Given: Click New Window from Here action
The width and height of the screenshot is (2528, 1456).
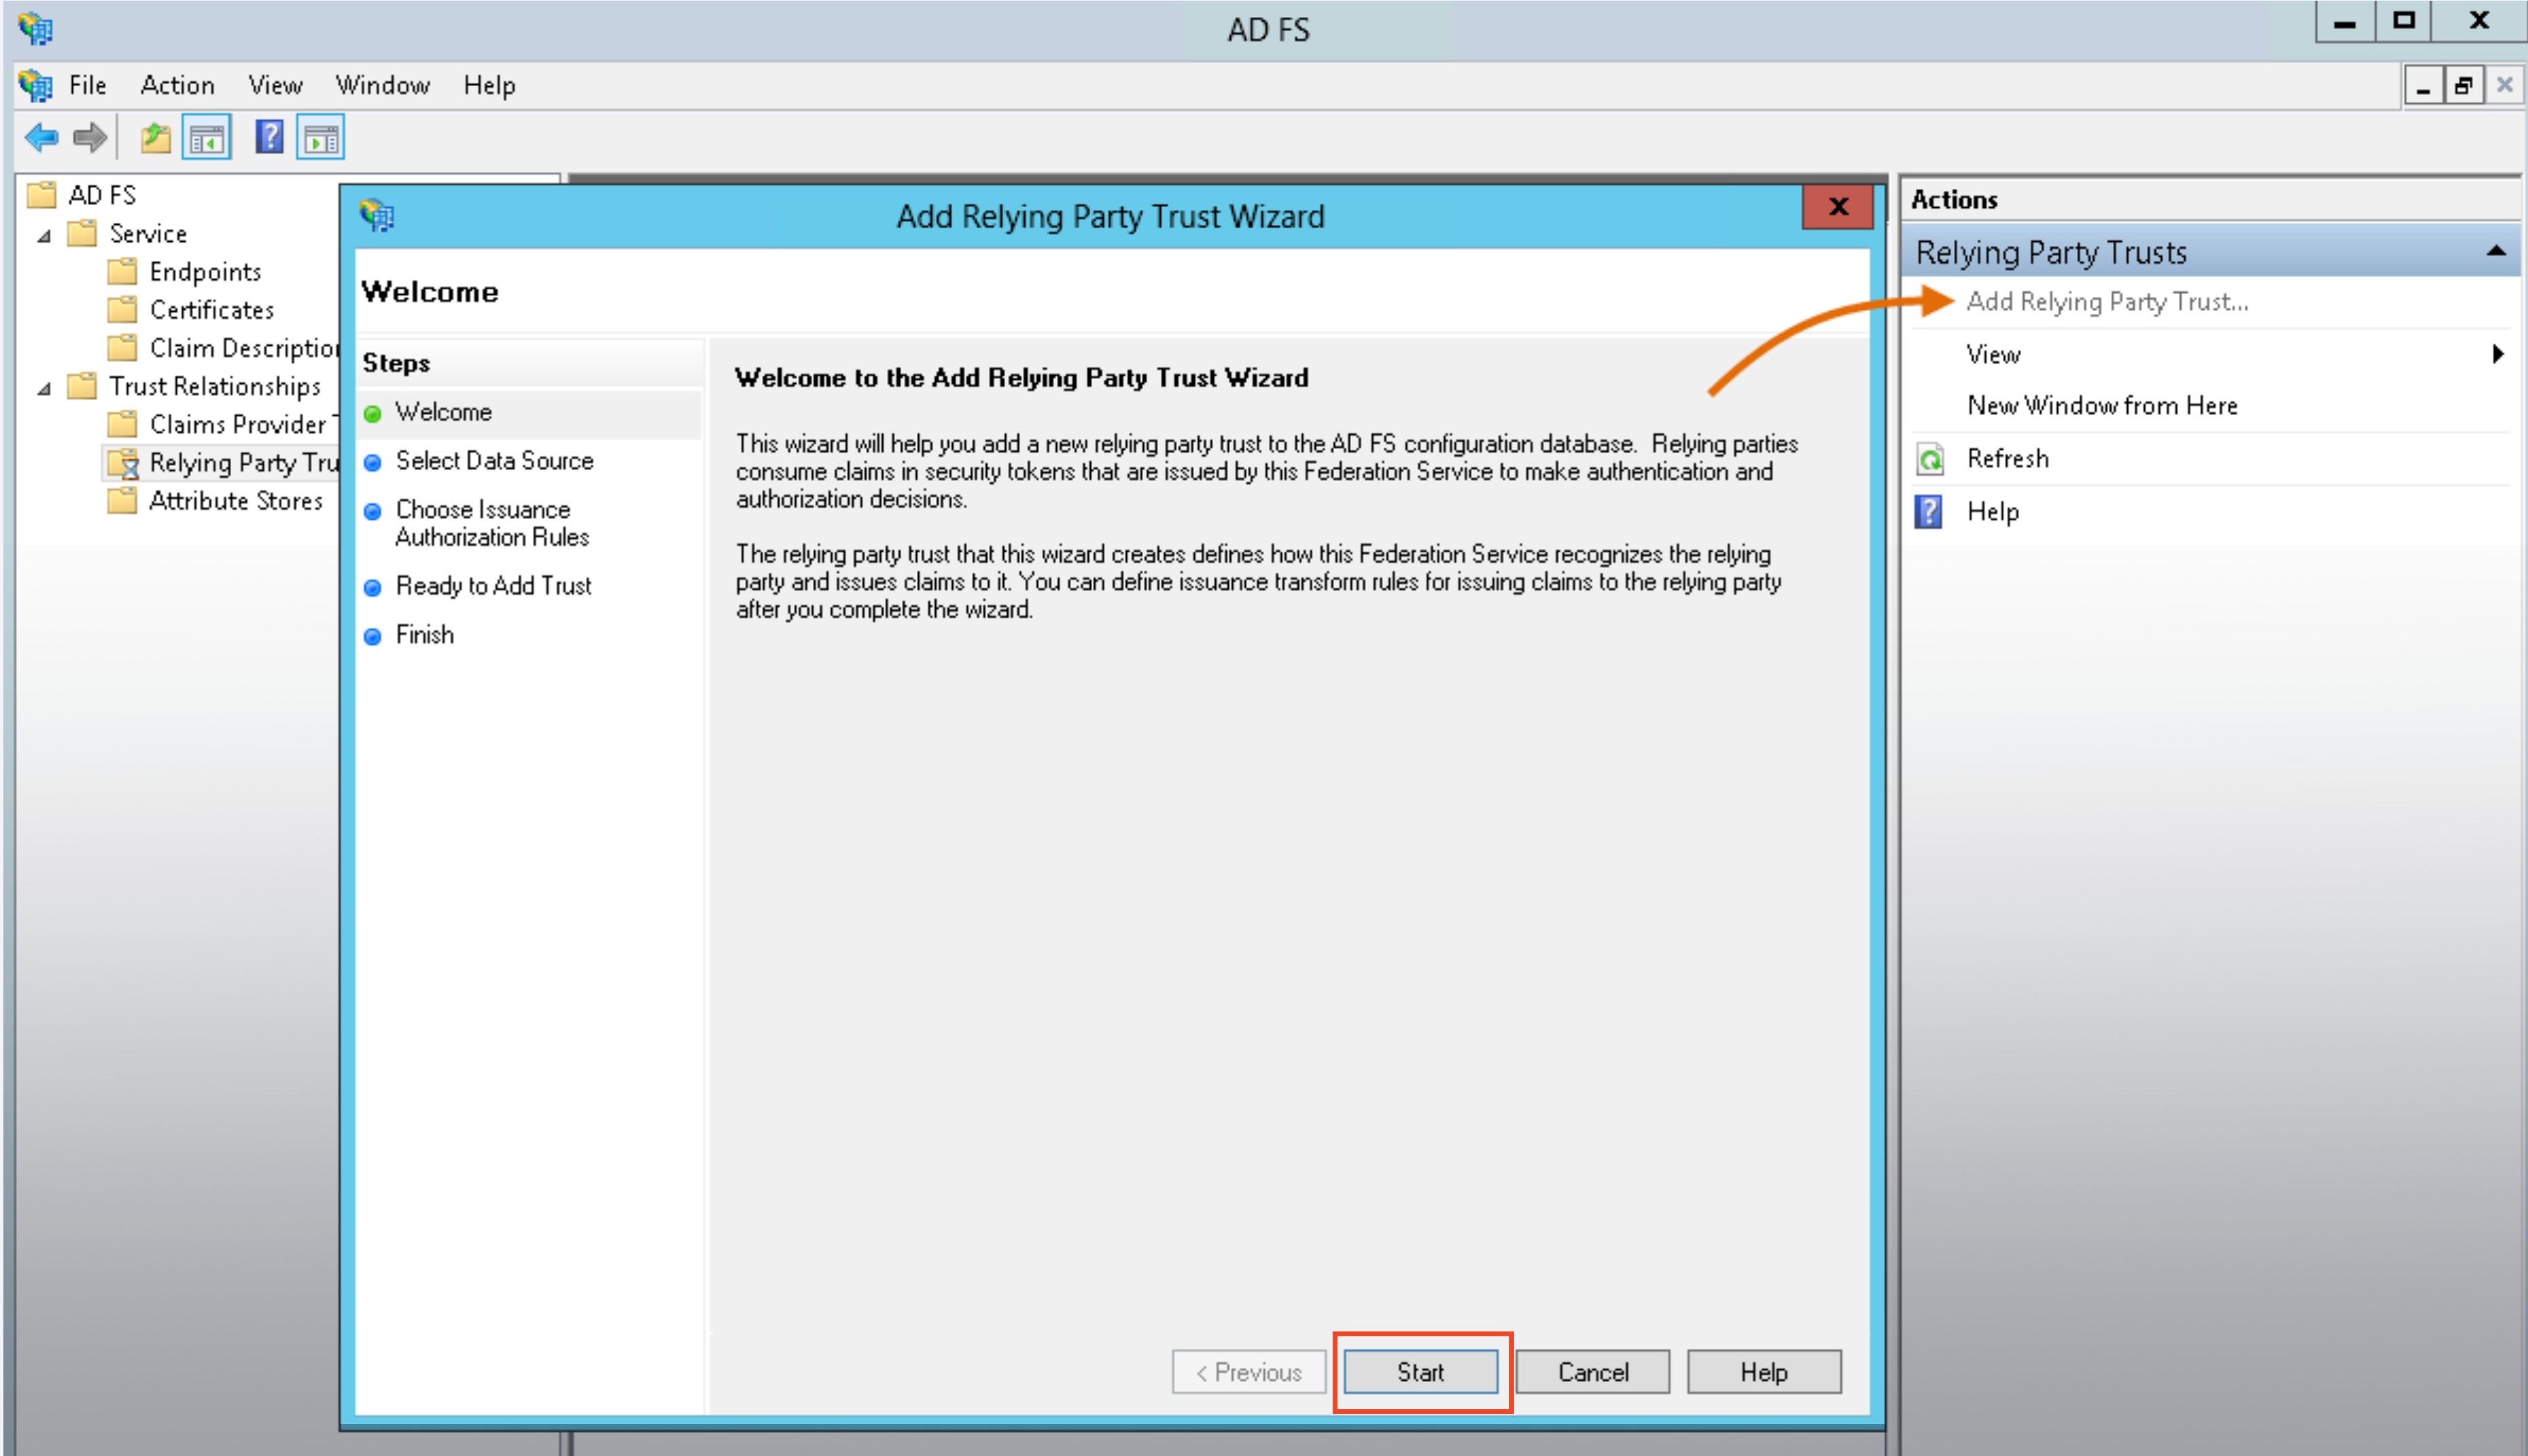Looking at the screenshot, I should click(x=2102, y=406).
